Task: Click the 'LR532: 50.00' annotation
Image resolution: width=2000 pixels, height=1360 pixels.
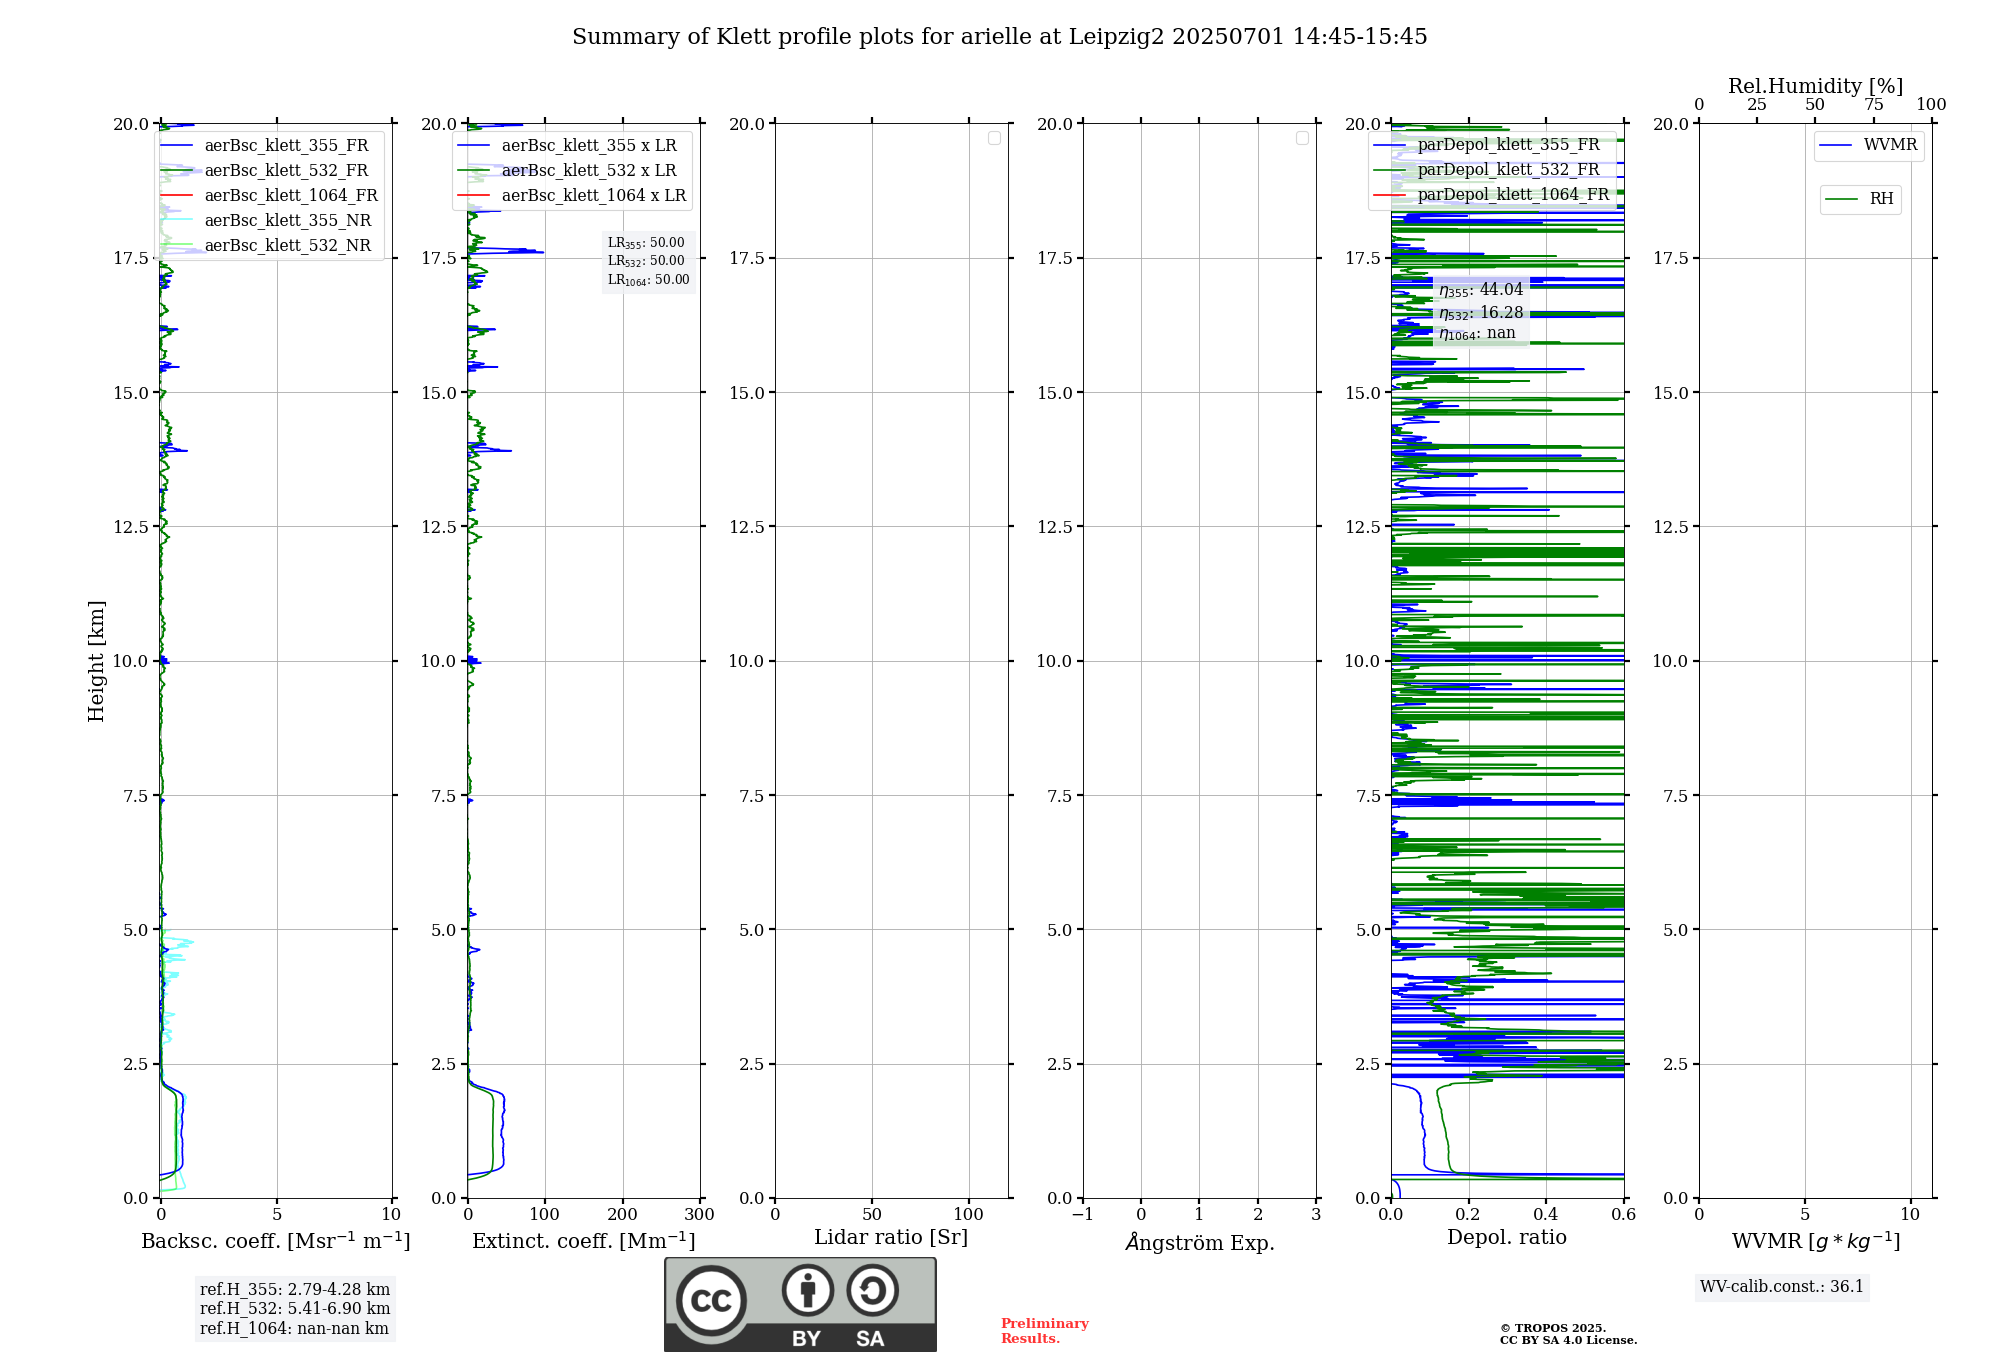Action: [x=646, y=261]
